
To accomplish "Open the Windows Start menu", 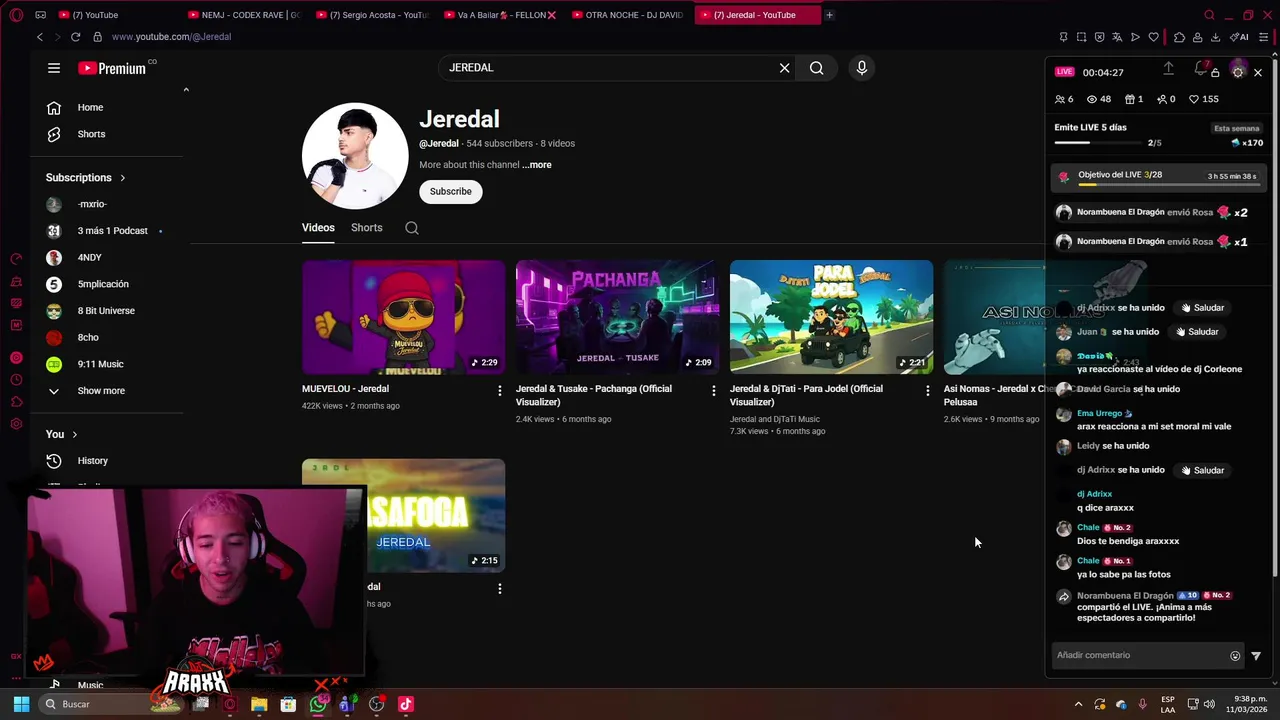I will [20, 704].
